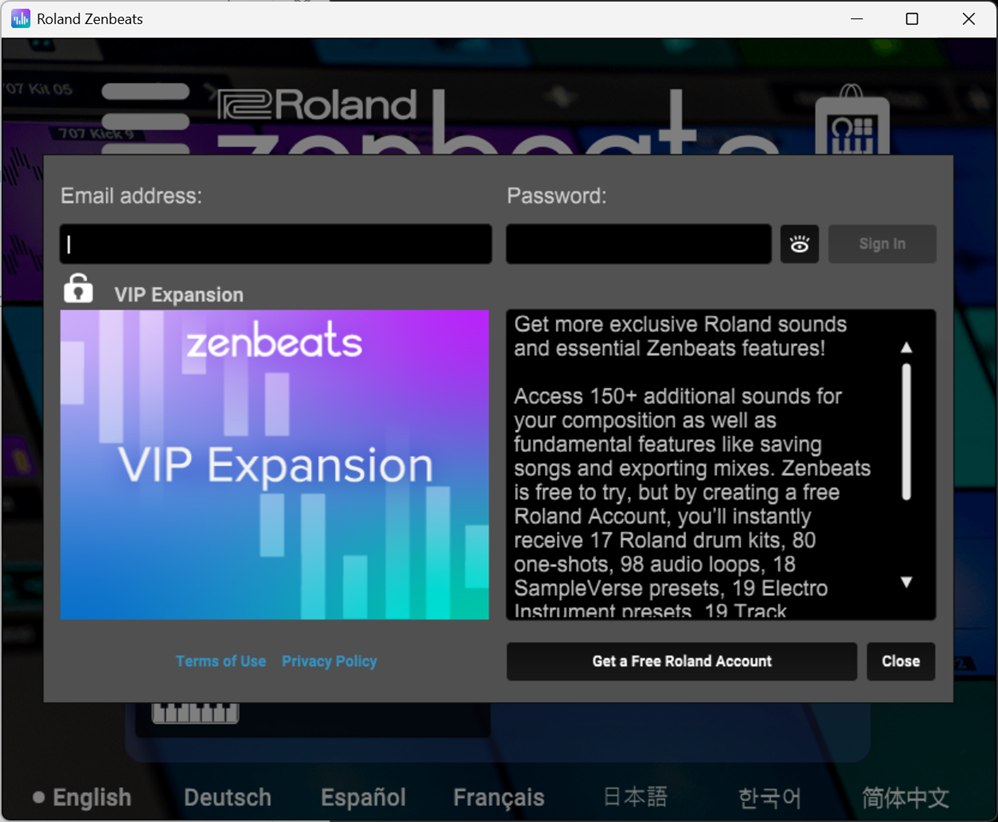998x822 pixels.
Task: Focus the Email address input field
Action: [x=276, y=244]
